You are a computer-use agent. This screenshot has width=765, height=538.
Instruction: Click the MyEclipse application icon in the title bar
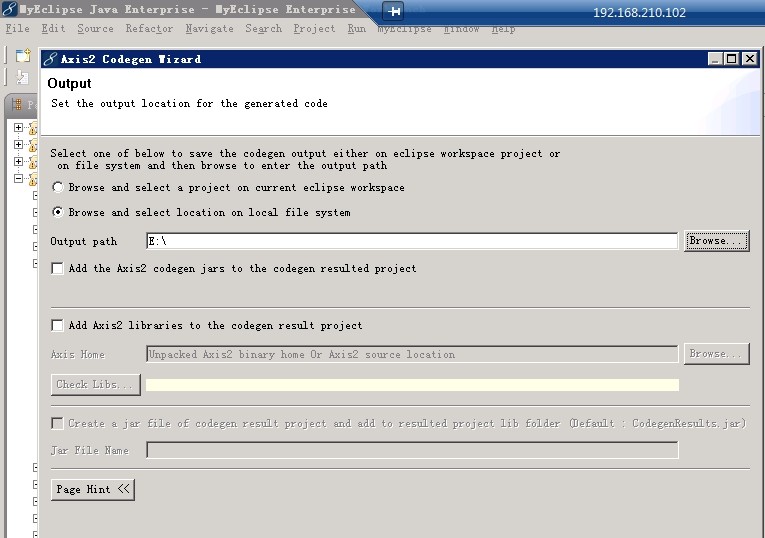point(9,9)
